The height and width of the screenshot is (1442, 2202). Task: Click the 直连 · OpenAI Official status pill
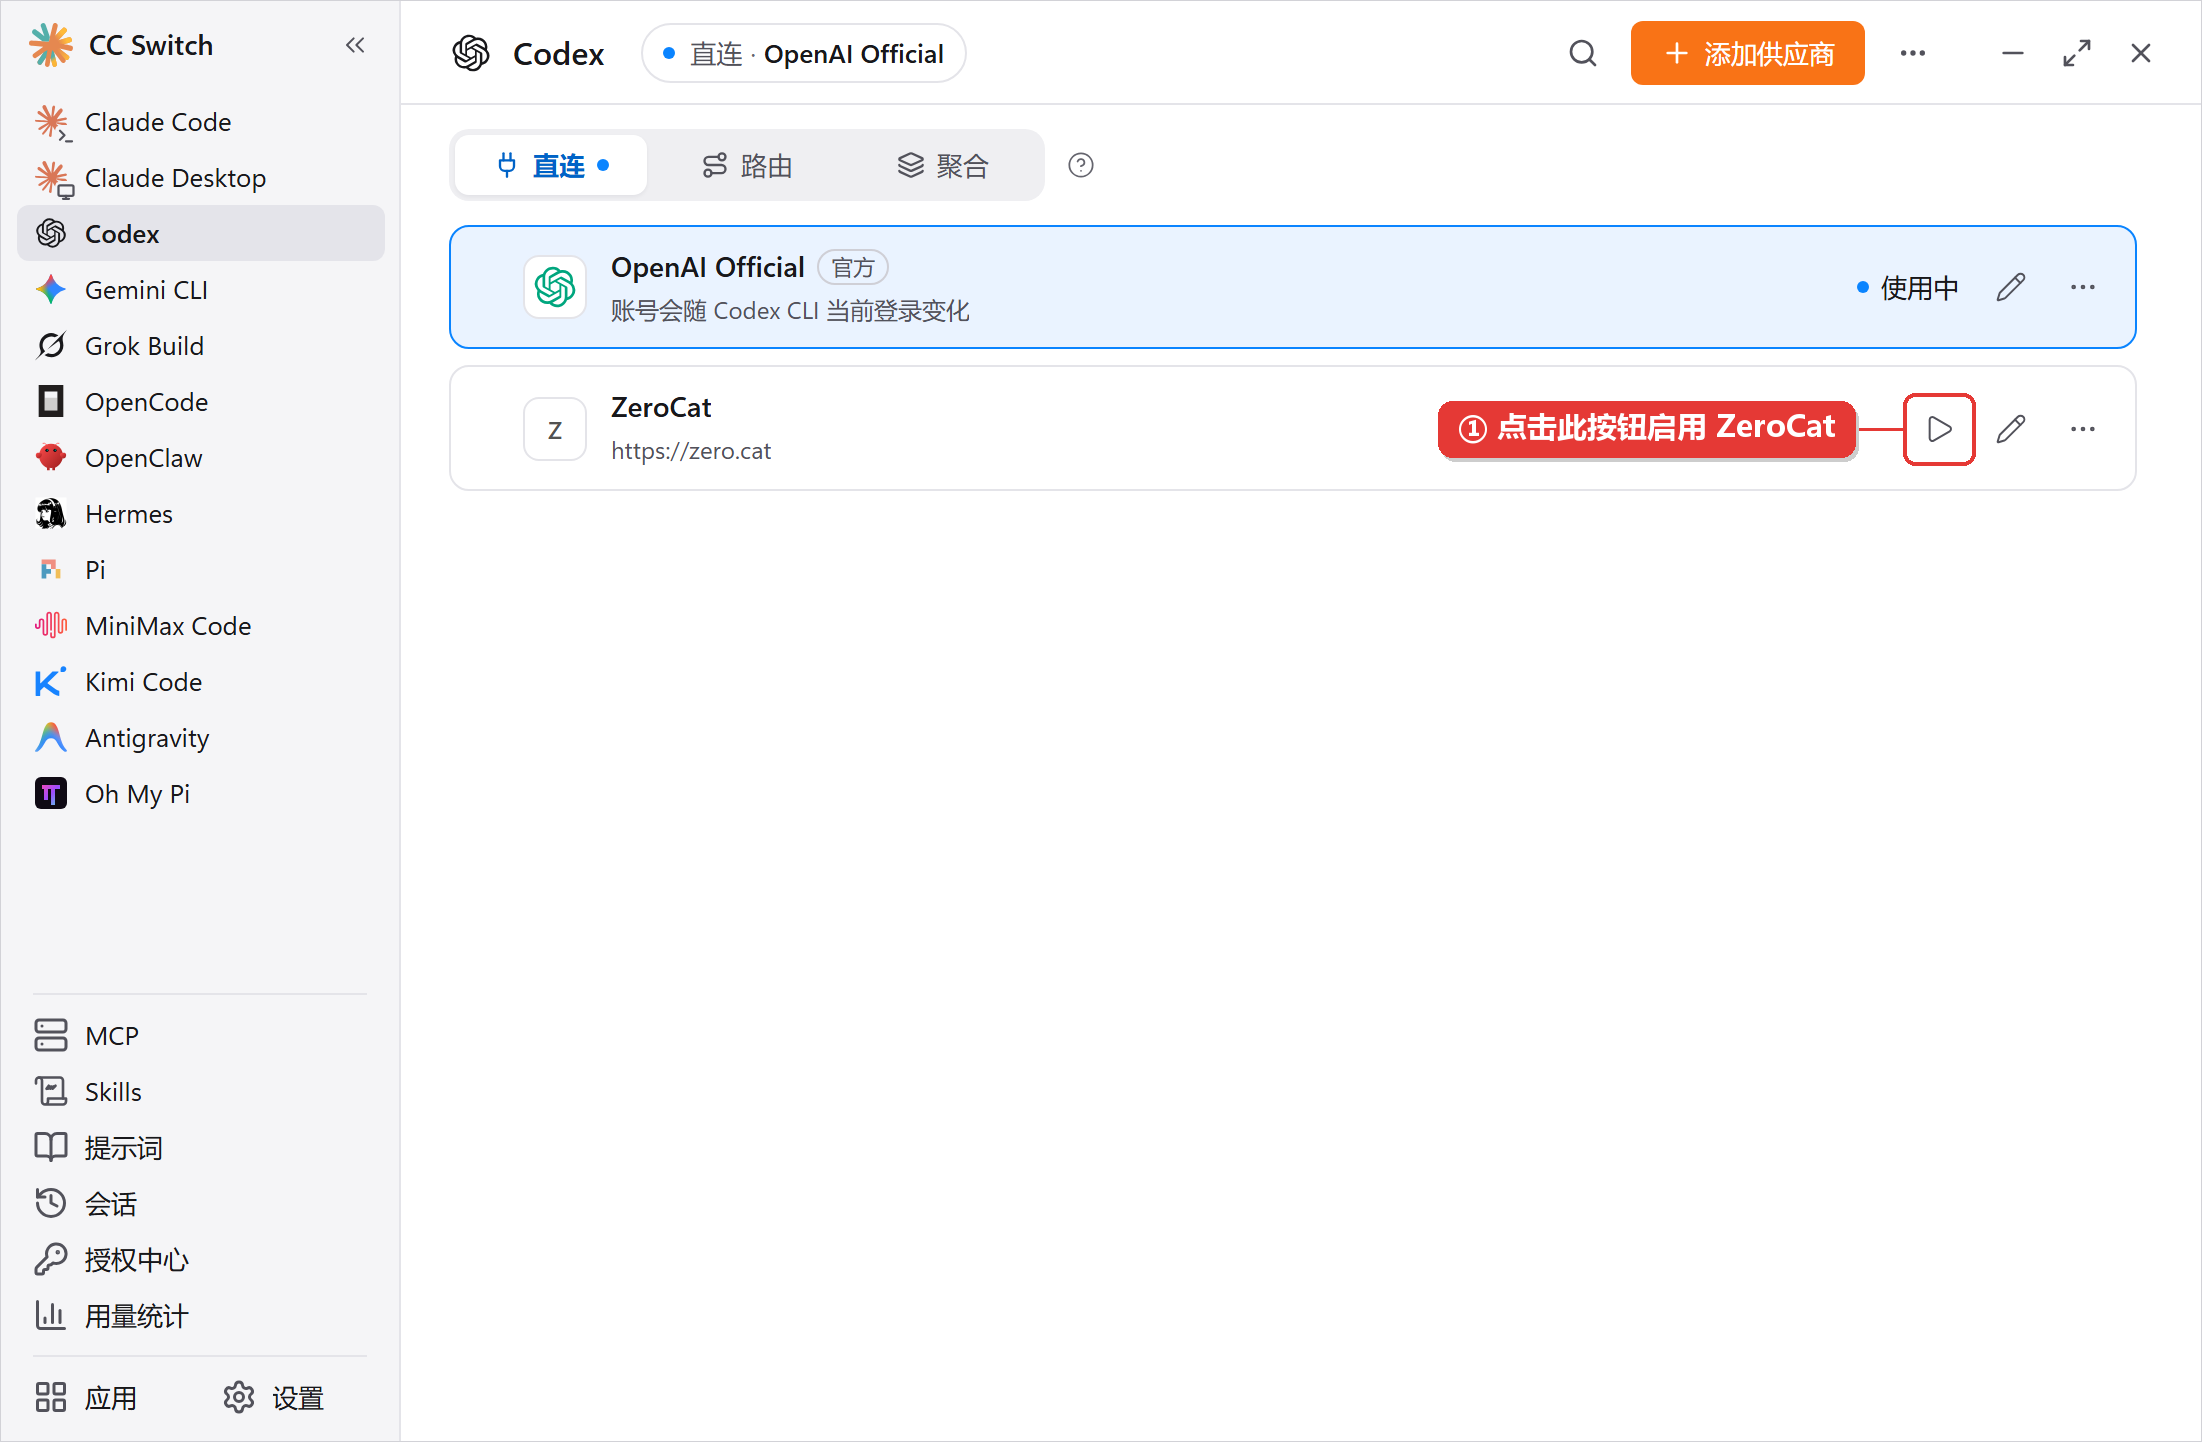803,53
